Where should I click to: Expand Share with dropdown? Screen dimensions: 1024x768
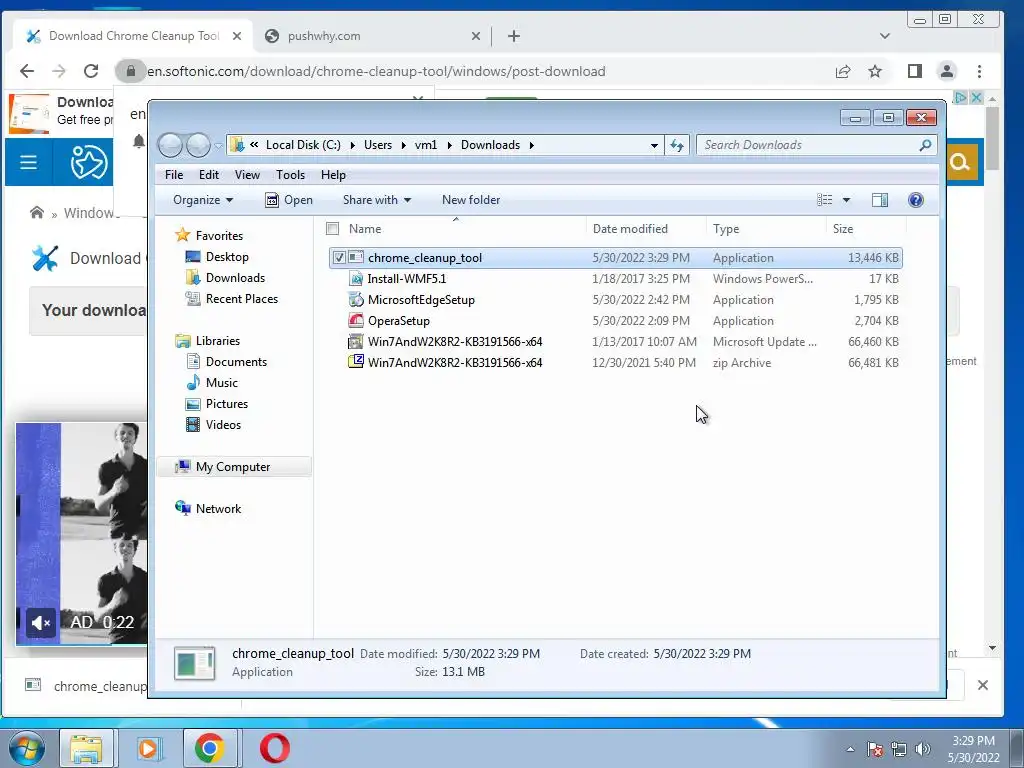[x=377, y=200]
